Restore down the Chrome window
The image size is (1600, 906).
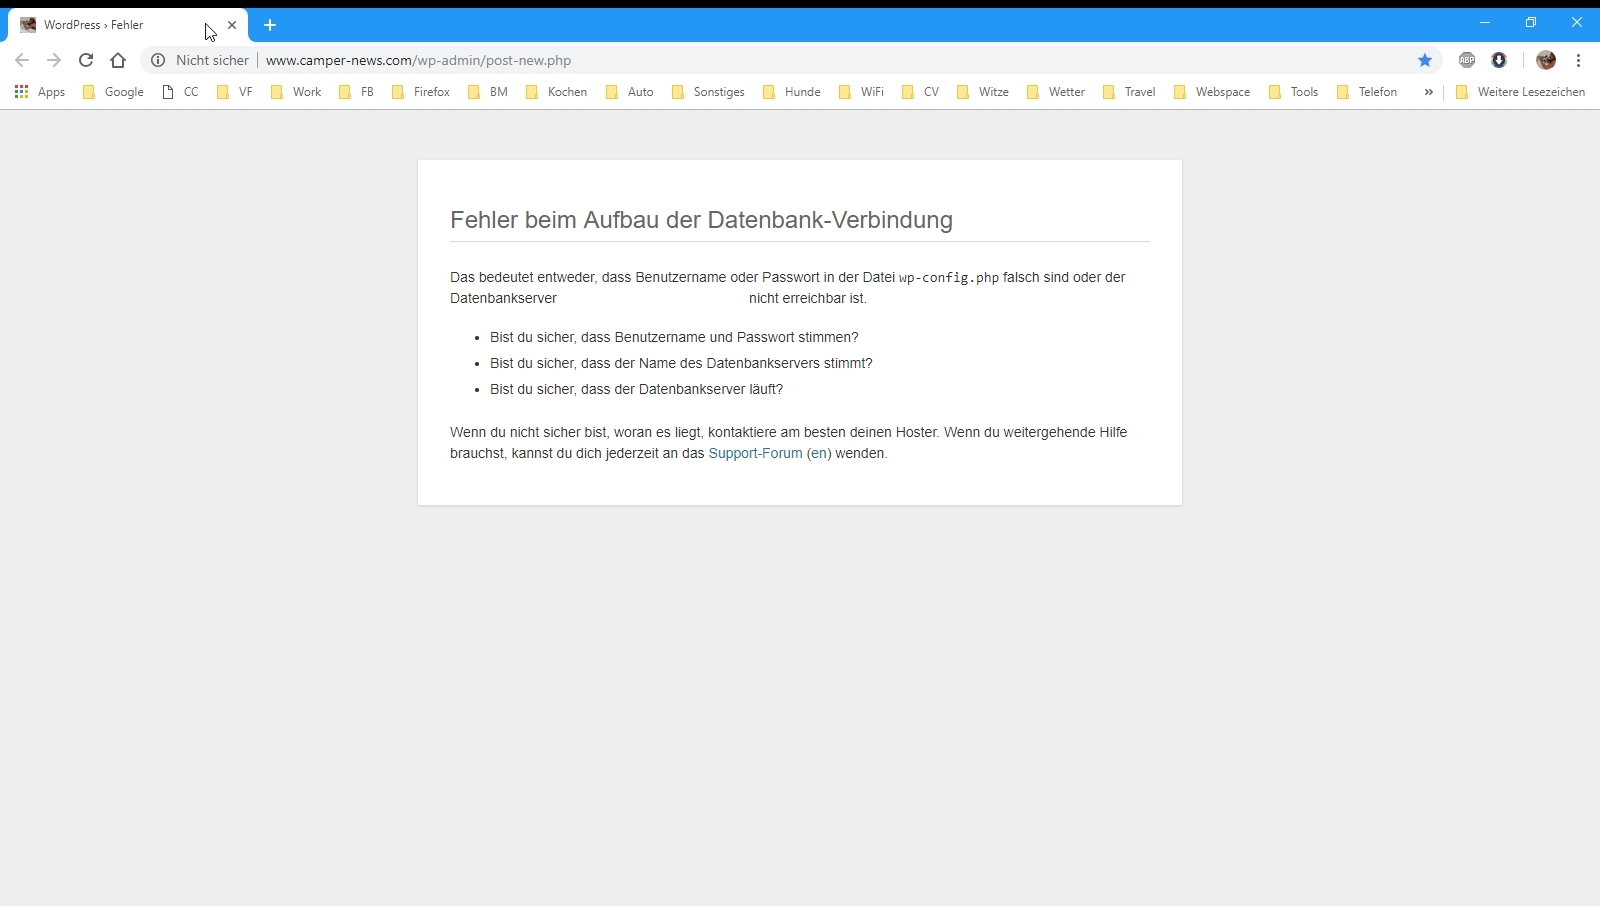click(1531, 22)
